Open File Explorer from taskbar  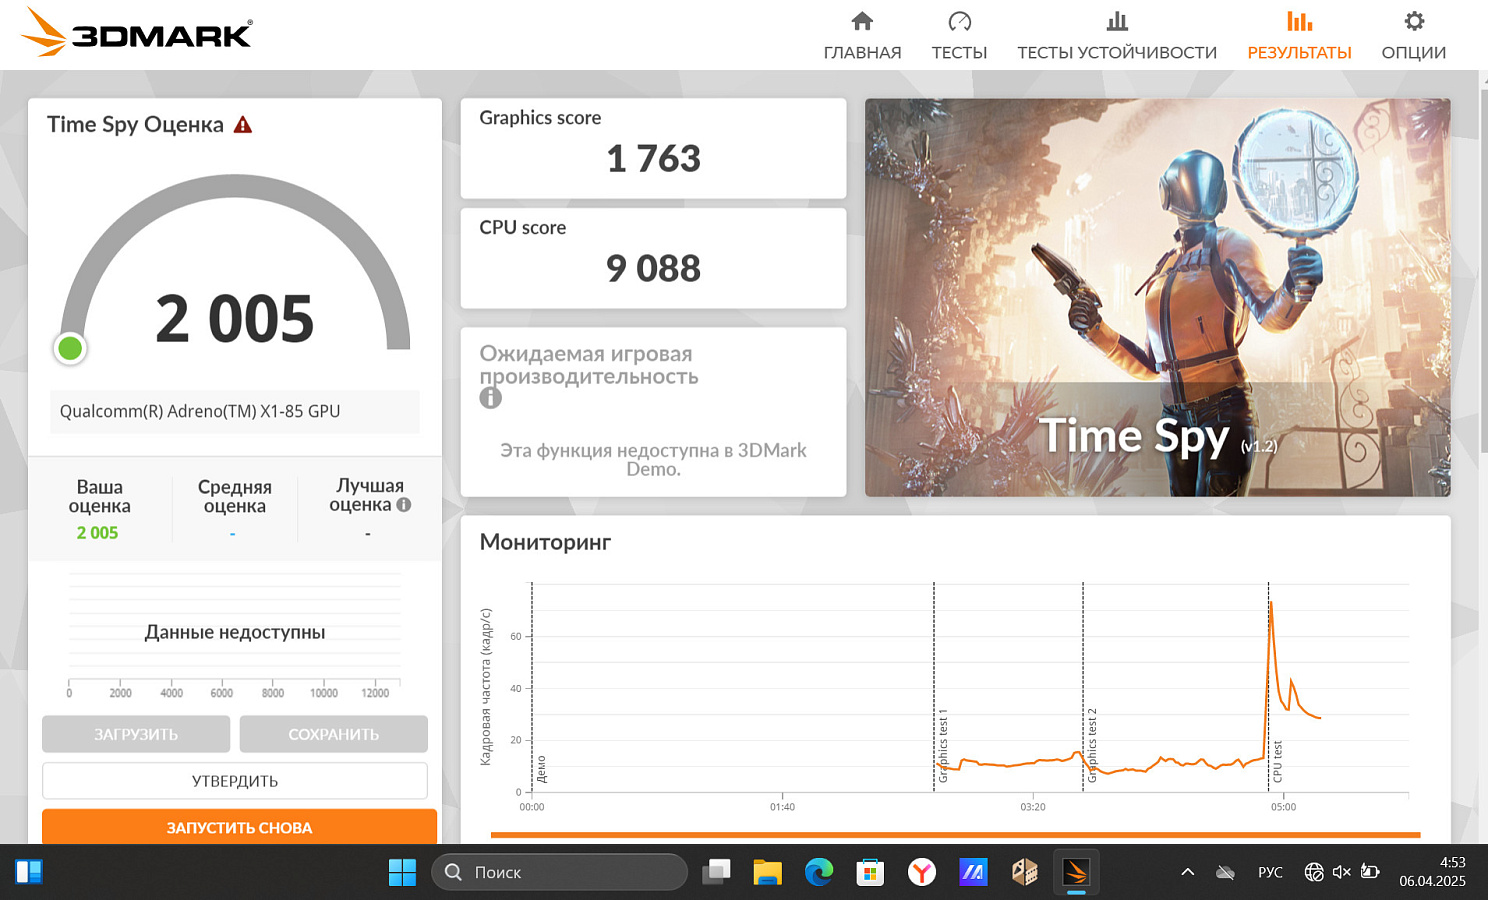tap(767, 872)
